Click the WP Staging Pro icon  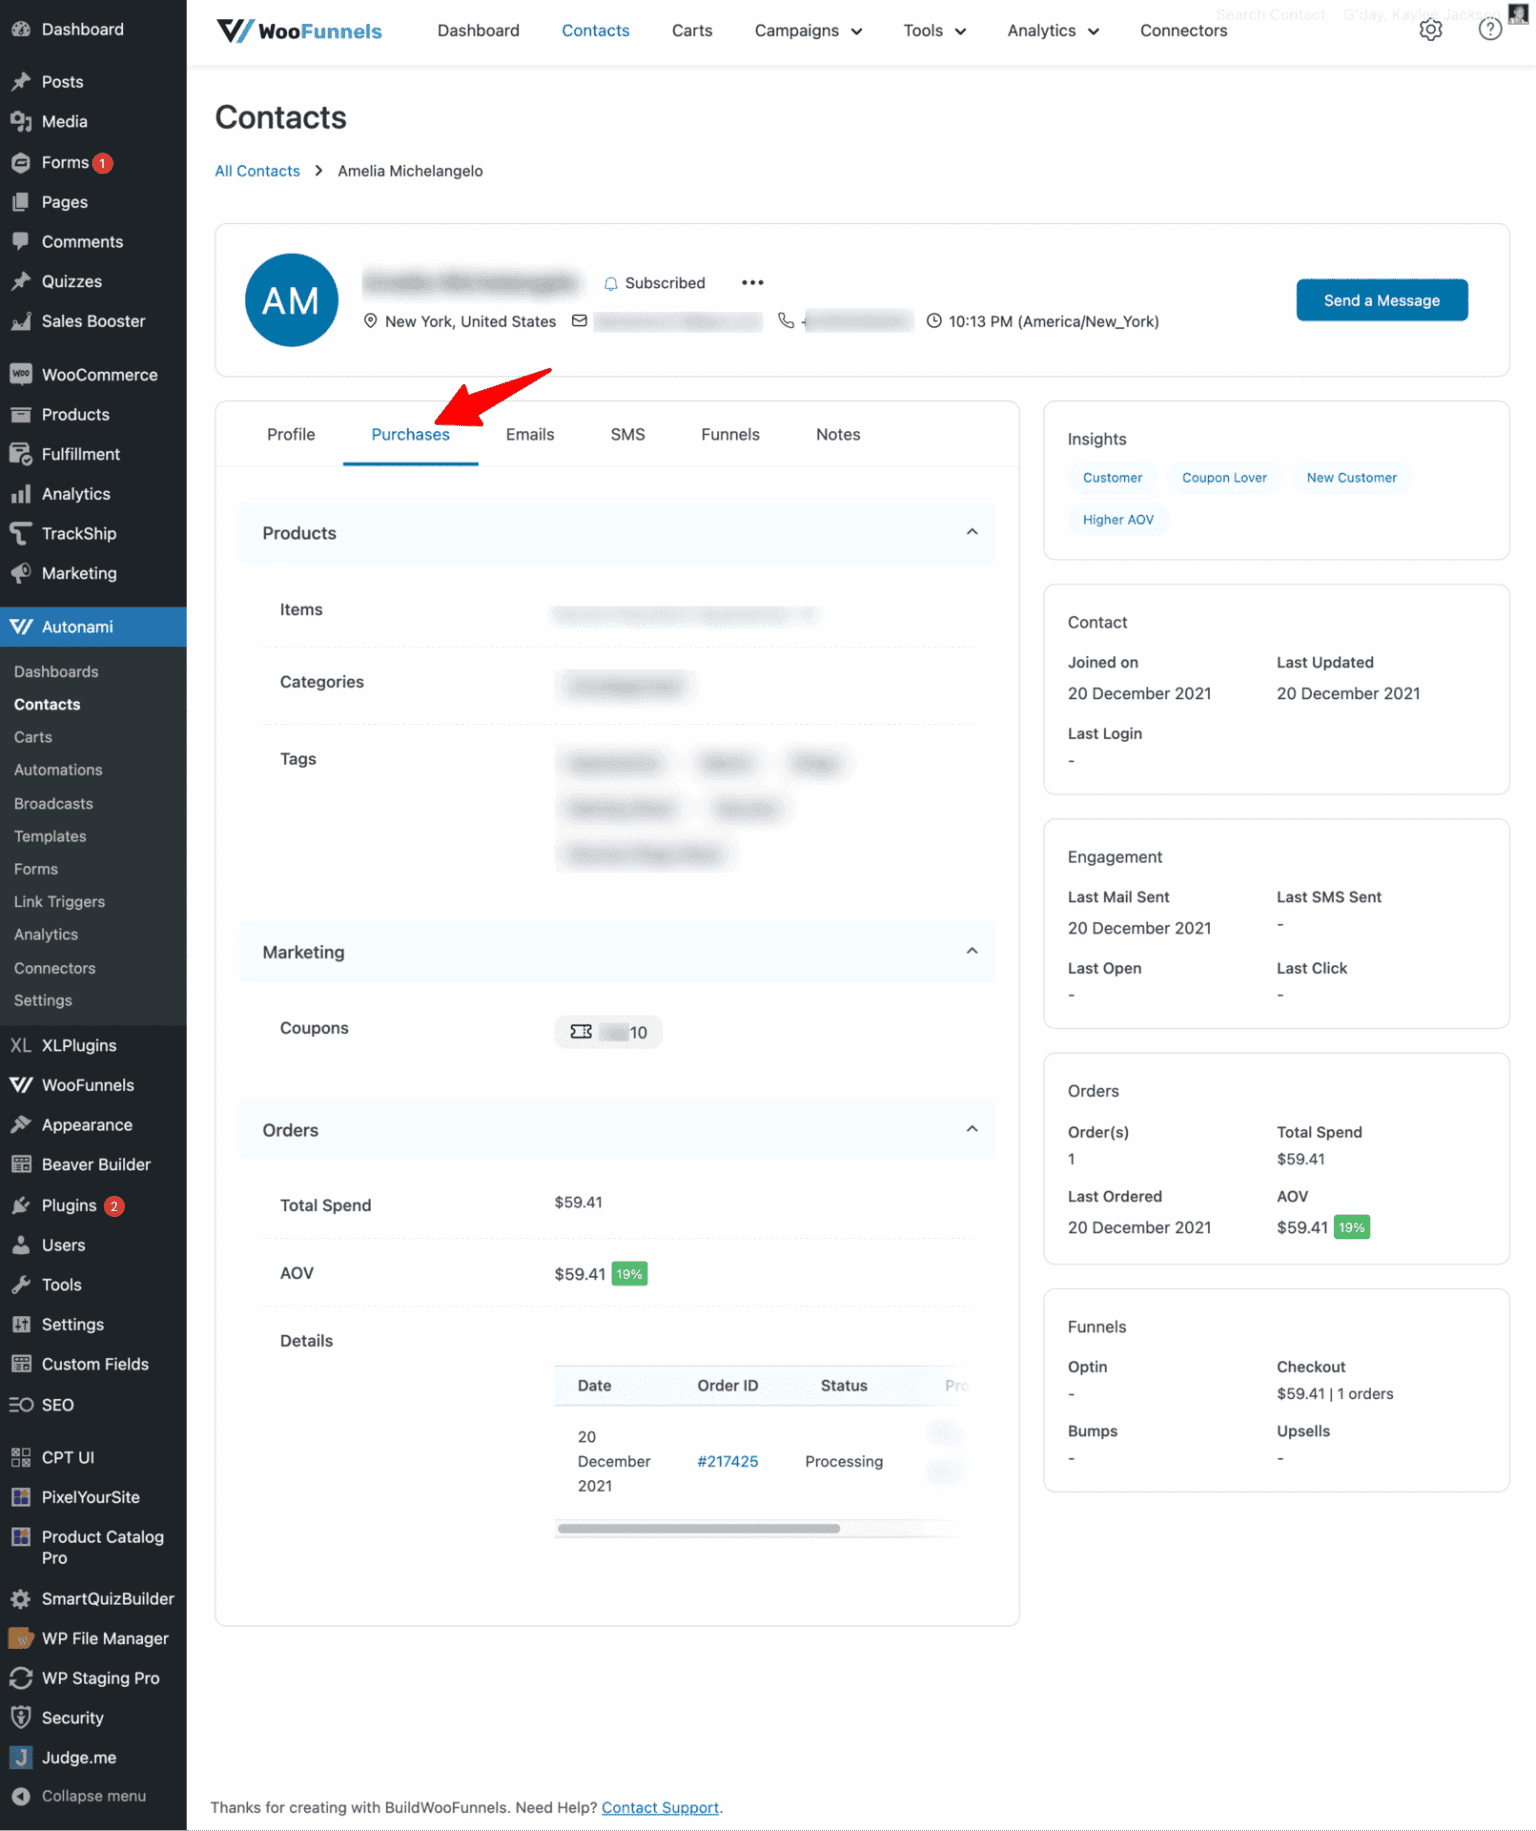(x=21, y=1679)
